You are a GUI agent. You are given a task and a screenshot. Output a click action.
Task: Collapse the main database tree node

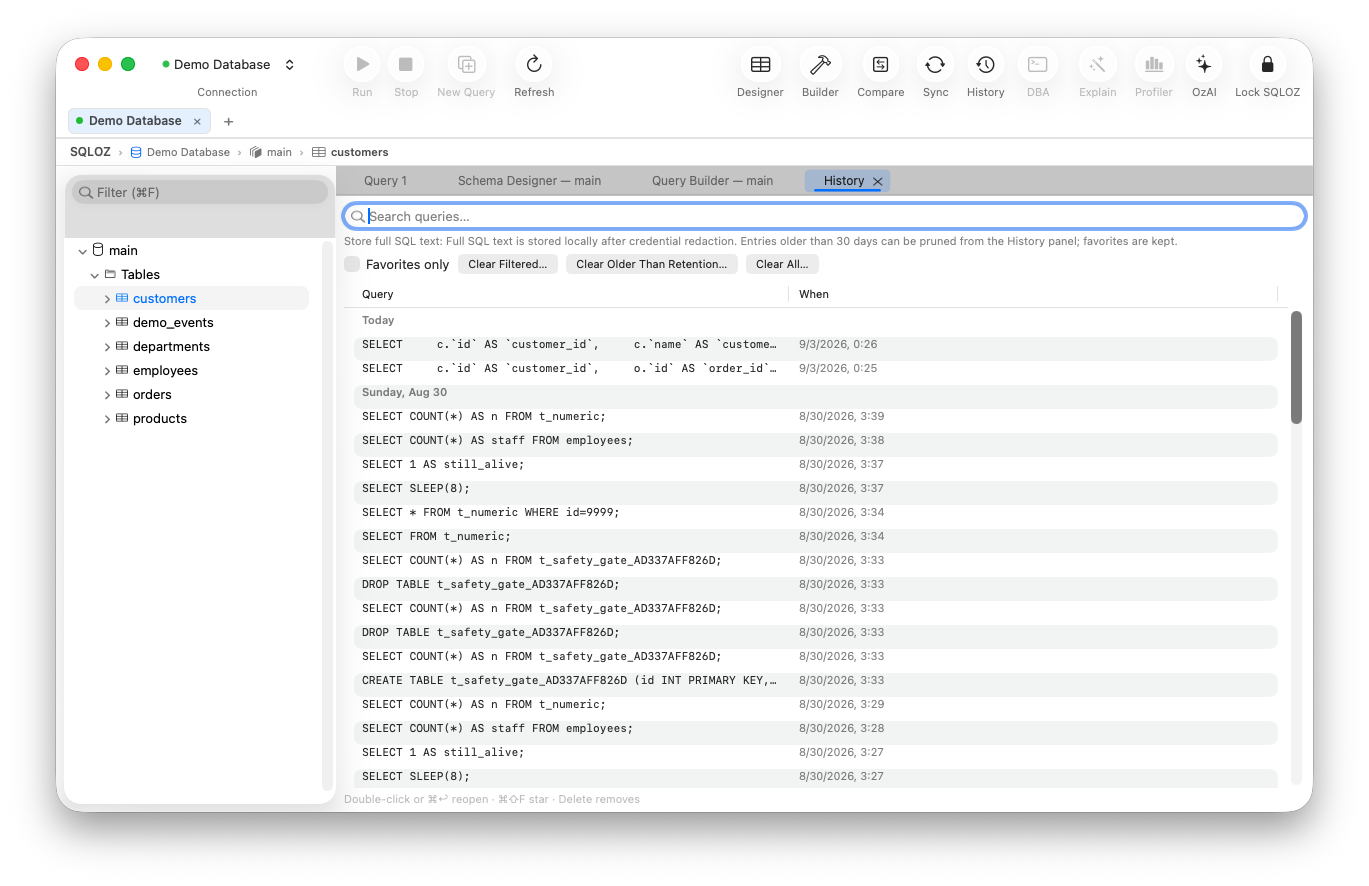[82, 251]
